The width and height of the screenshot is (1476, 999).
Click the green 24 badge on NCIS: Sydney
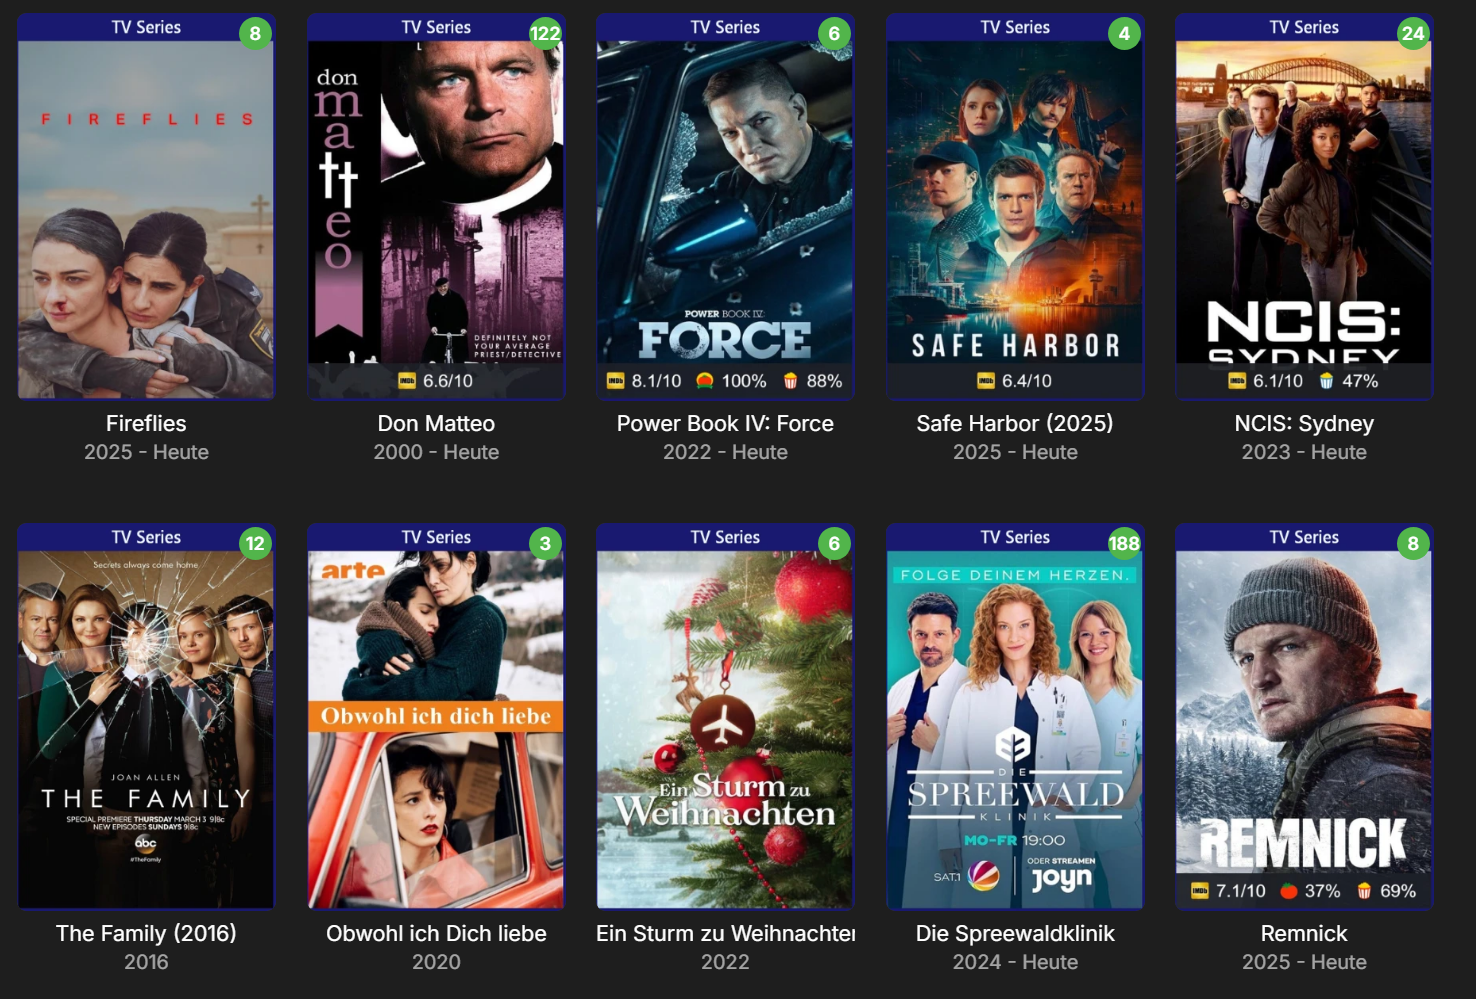[x=1413, y=33]
